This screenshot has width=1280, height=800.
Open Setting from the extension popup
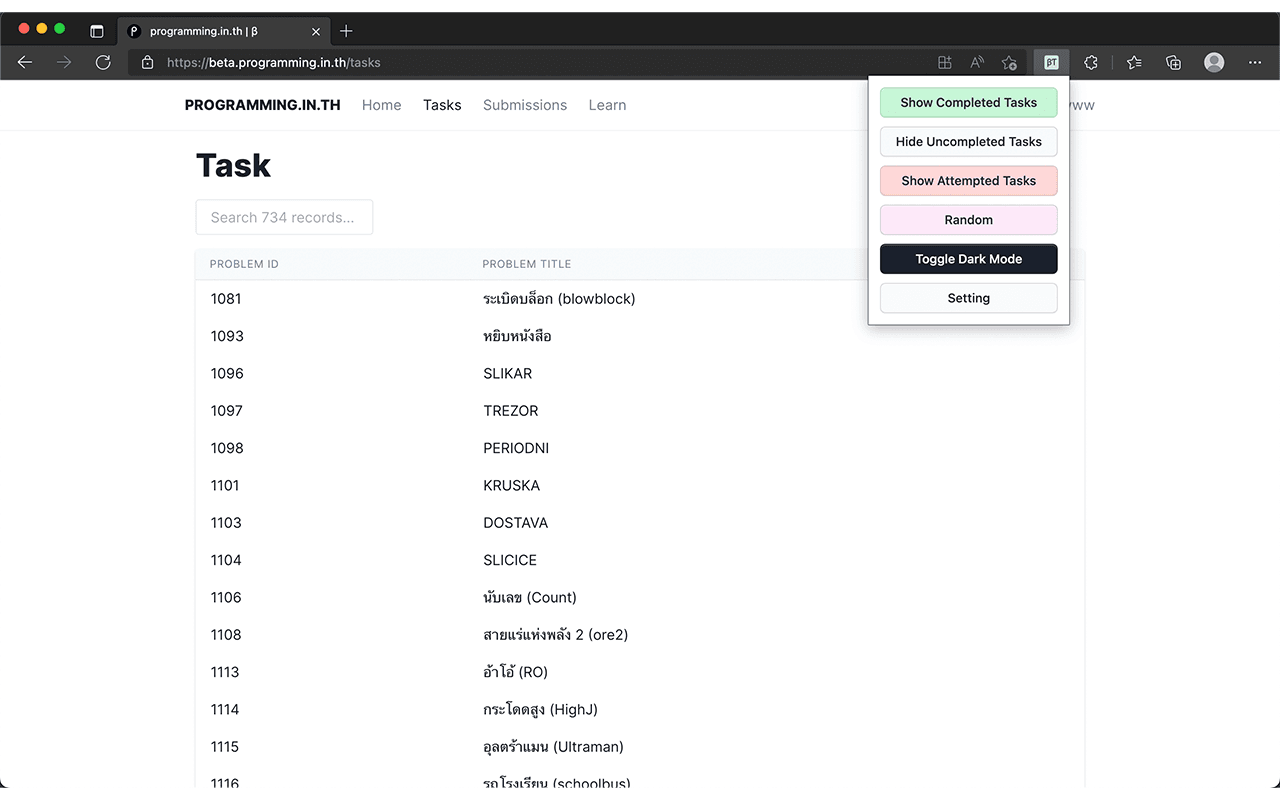[x=968, y=298]
